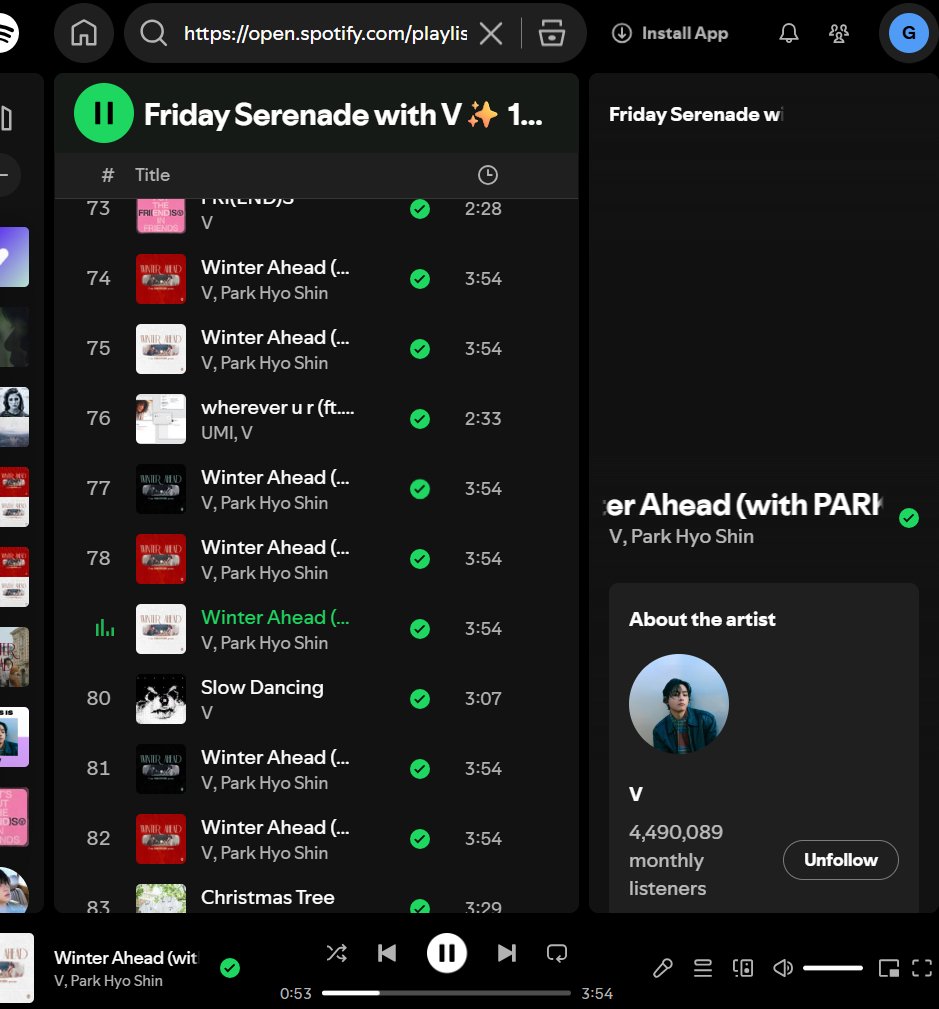Enter Full screen mode
This screenshot has height=1009, width=939.
tap(922, 967)
